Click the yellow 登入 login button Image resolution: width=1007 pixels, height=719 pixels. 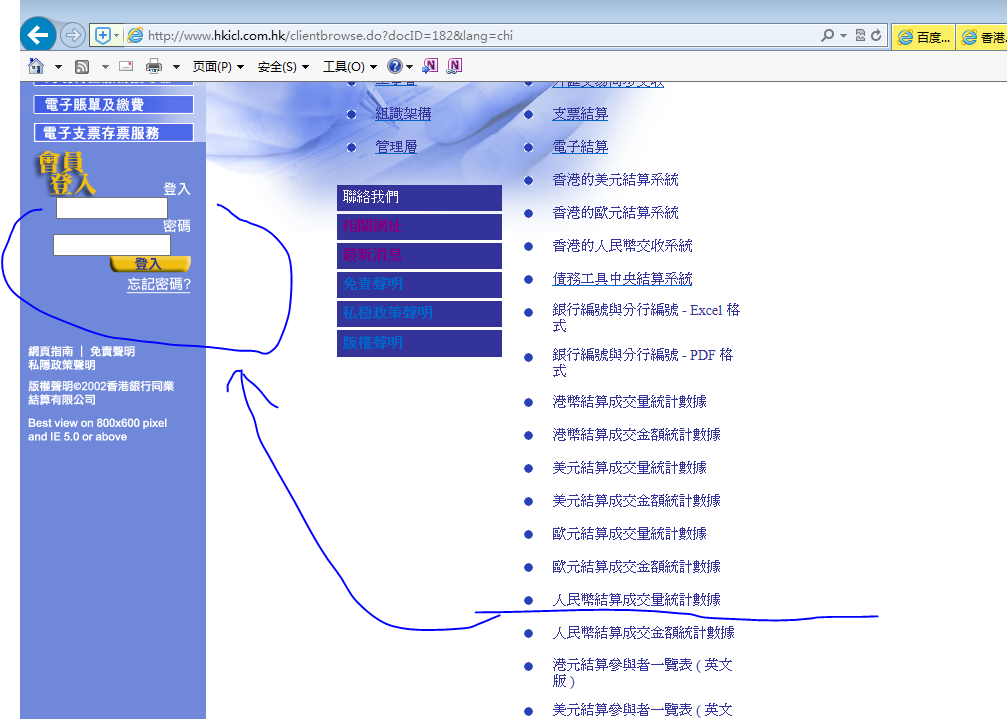(x=150, y=264)
